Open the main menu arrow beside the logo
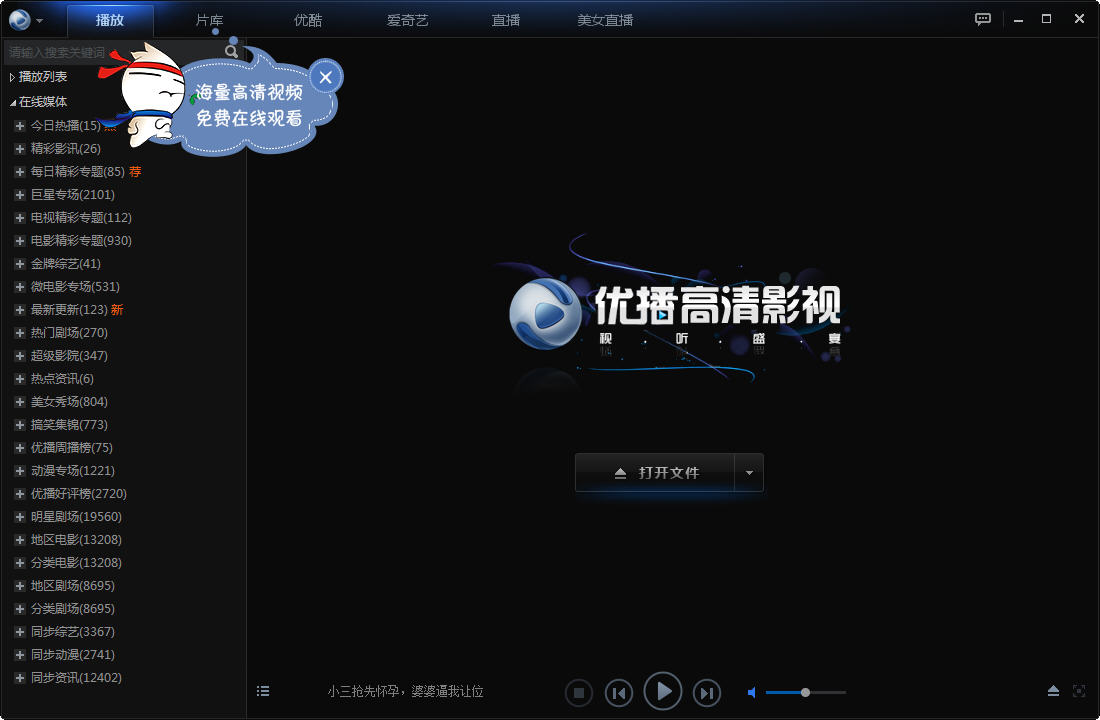Screen dimensions: 1100x720 click(x=39, y=19)
